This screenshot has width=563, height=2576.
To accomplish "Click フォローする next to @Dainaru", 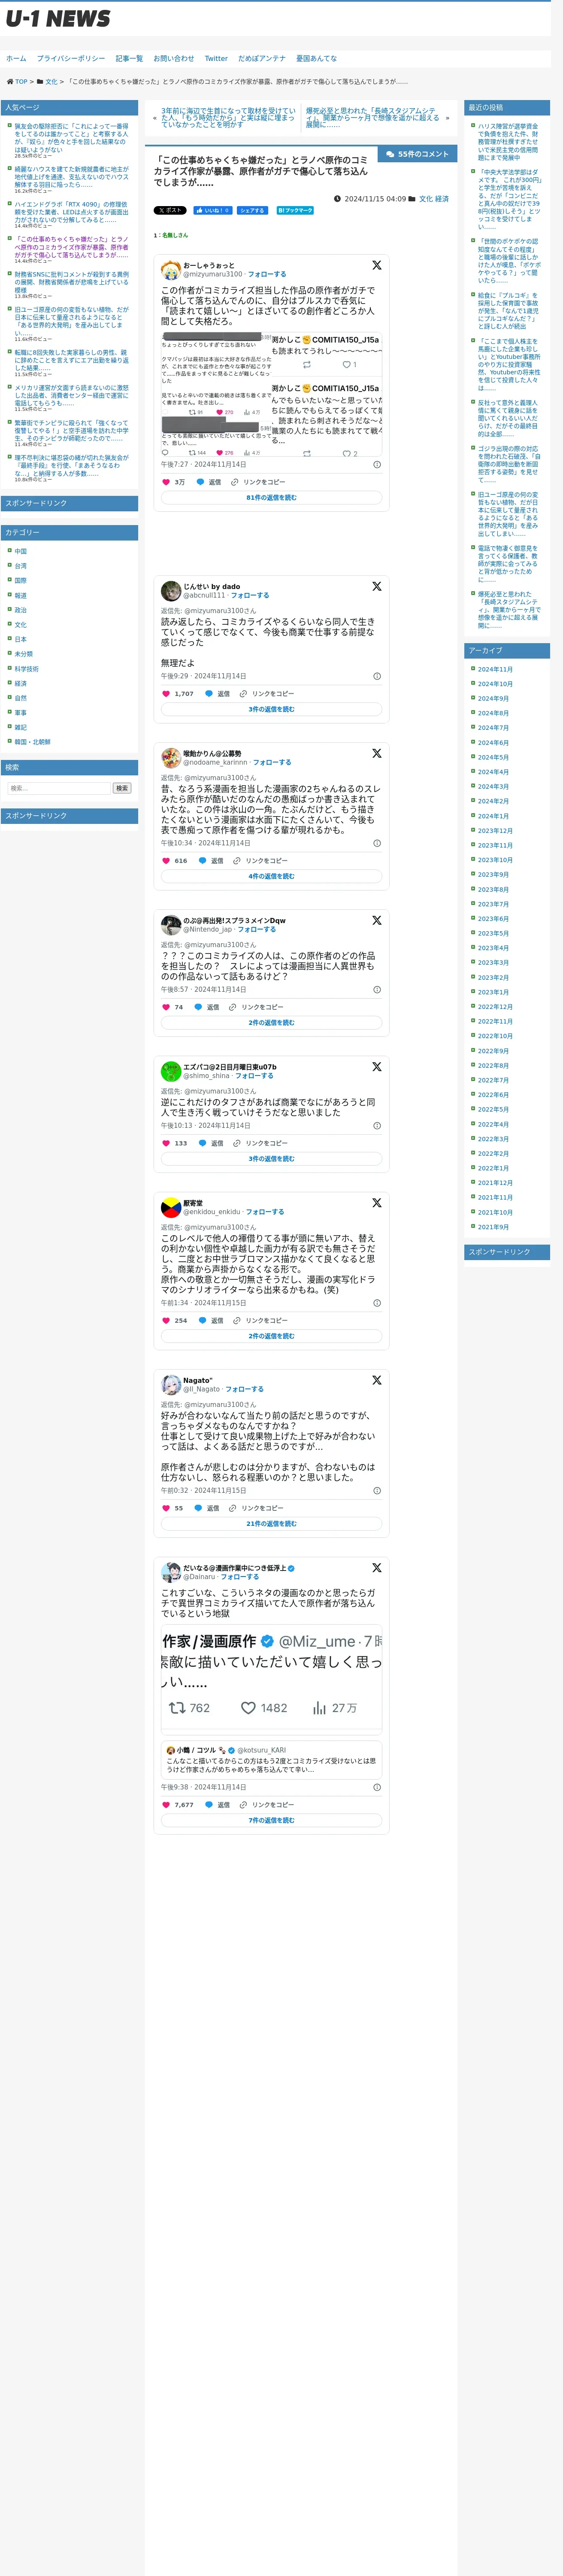I will coord(240,1576).
